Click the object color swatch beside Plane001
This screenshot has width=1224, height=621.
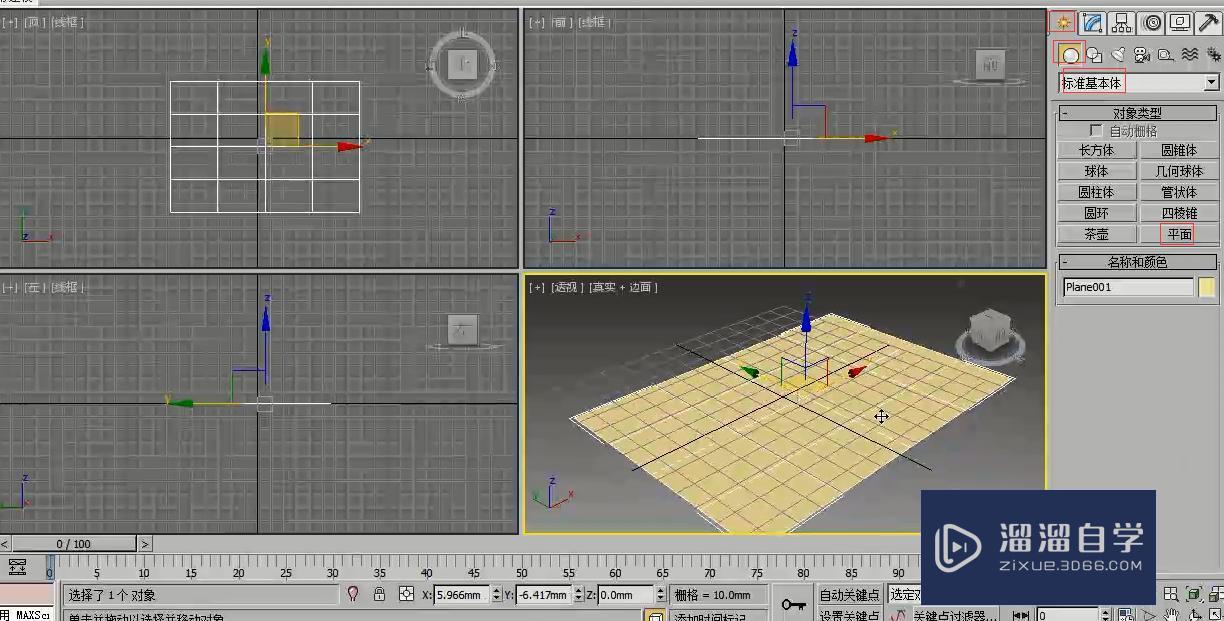coord(1206,287)
